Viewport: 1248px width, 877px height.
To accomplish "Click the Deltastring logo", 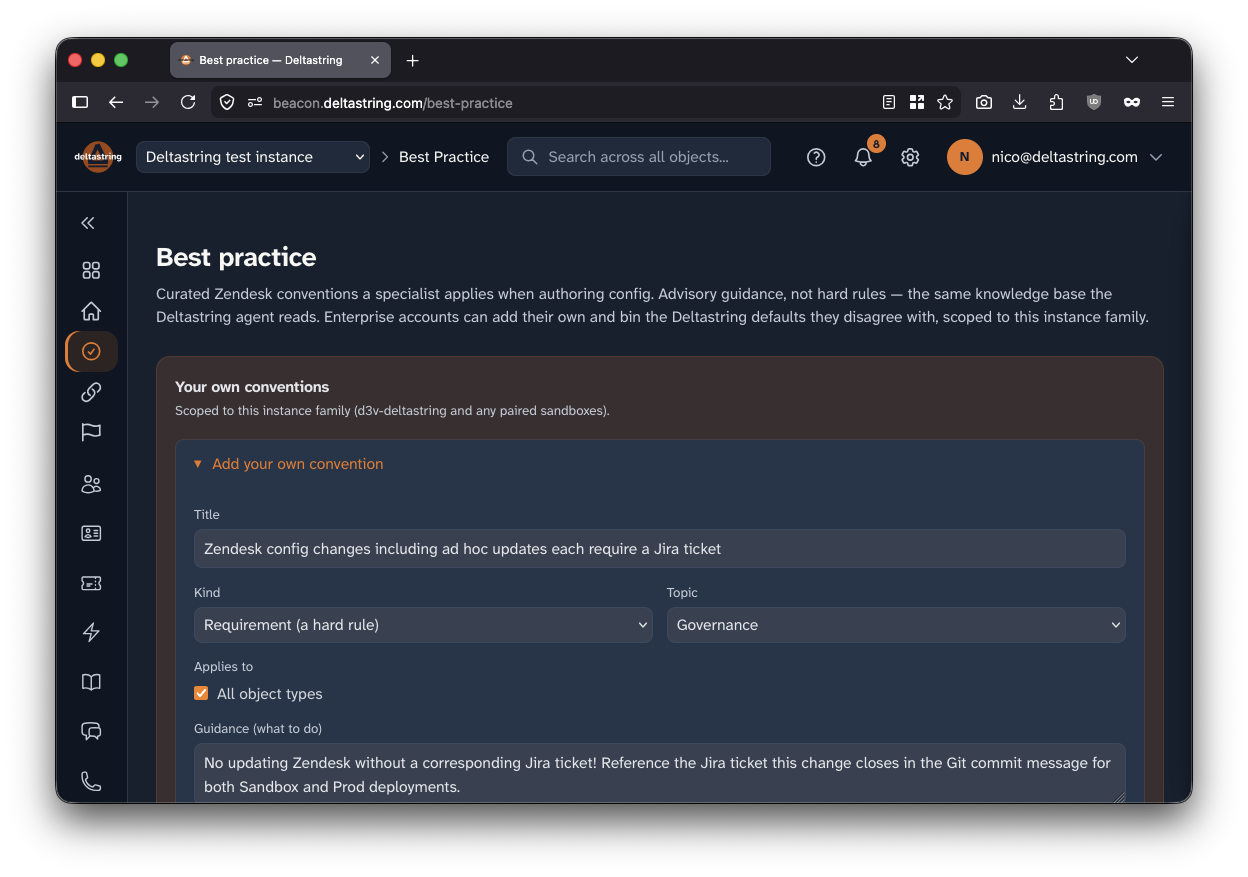I will point(98,157).
